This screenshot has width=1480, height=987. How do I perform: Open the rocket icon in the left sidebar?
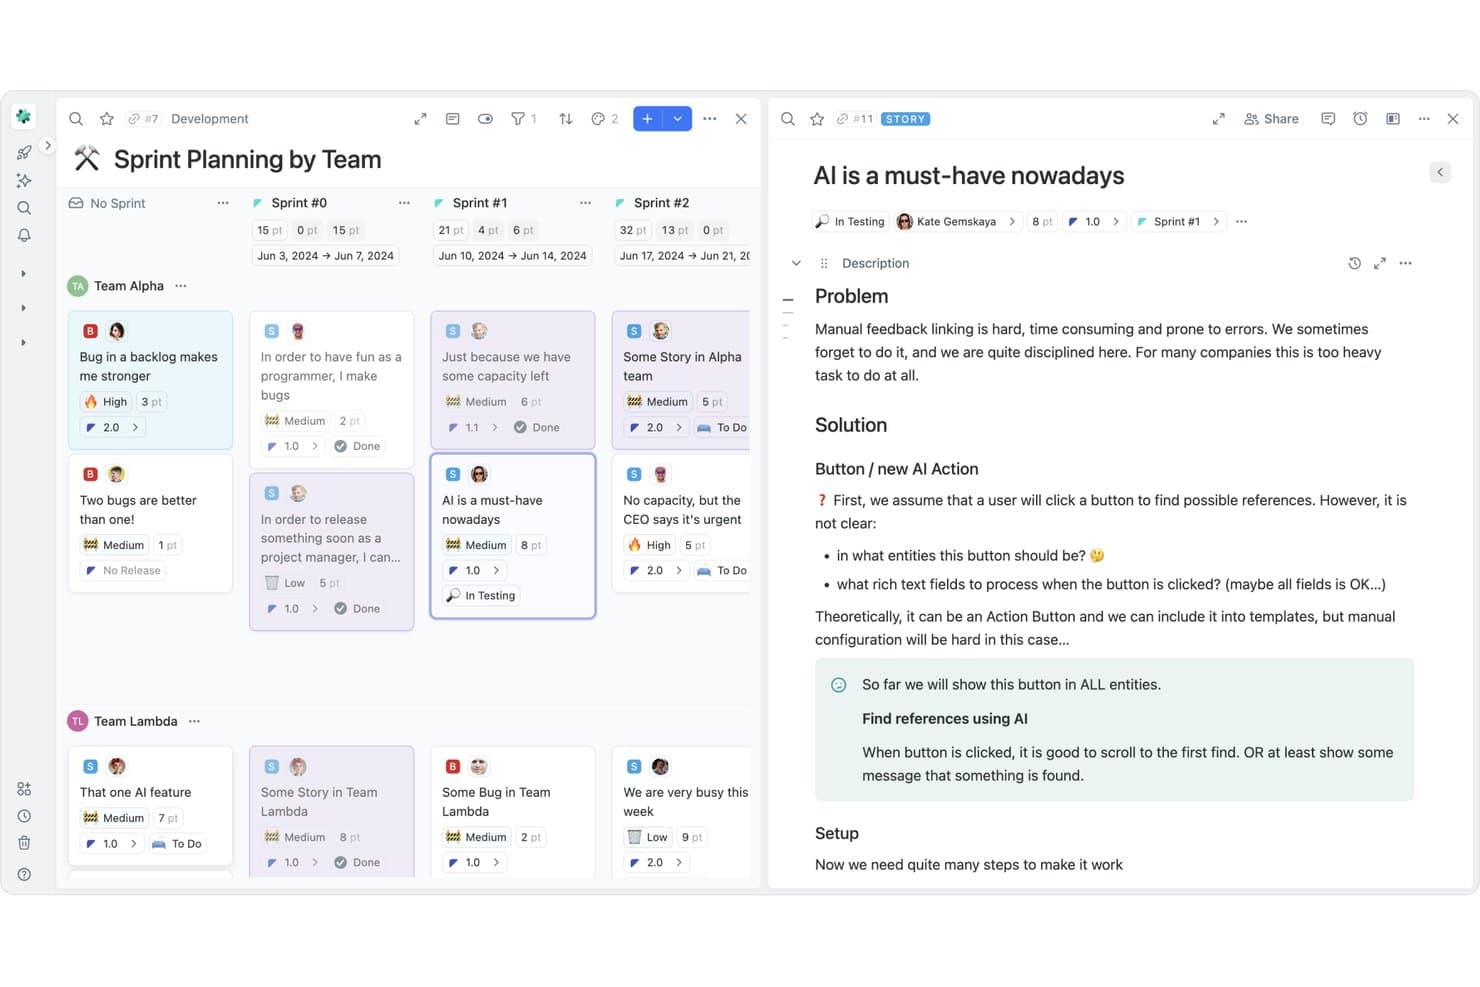coord(24,152)
